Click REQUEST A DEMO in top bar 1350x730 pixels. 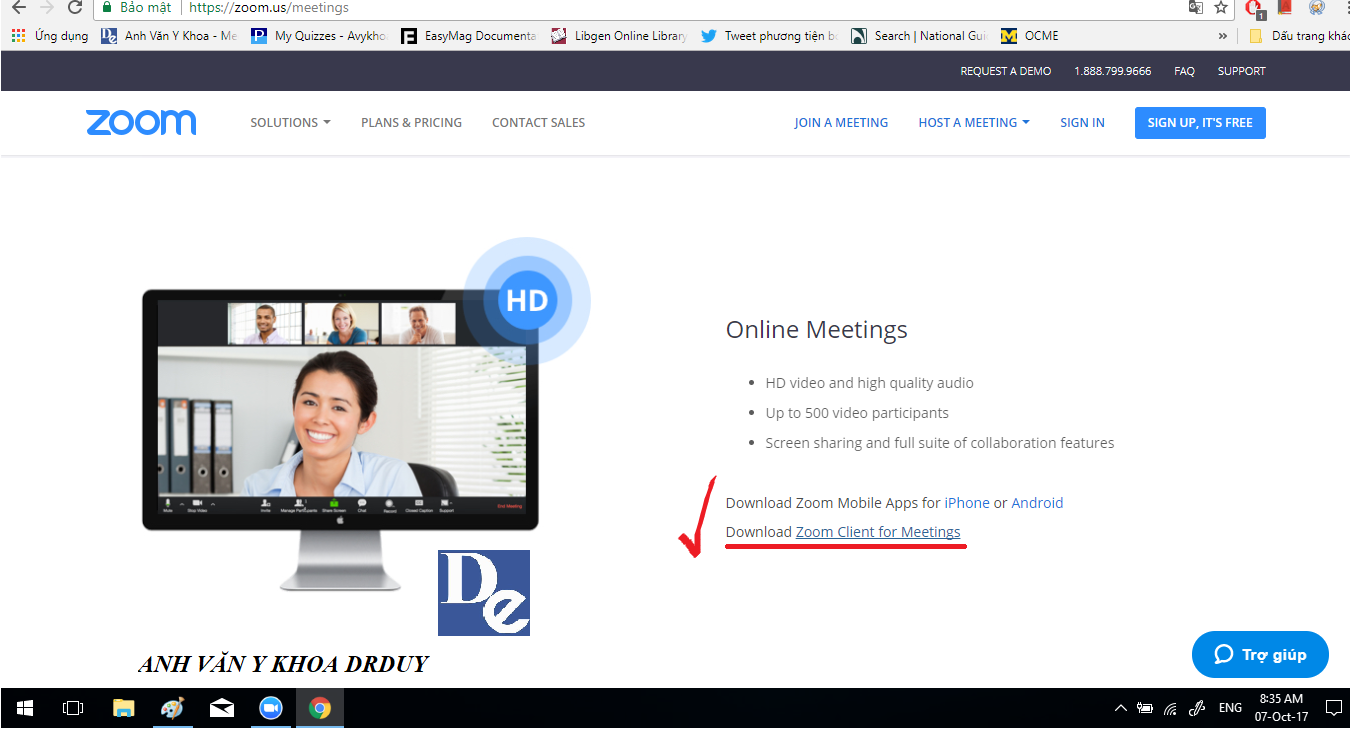[x=1005, y=71]
